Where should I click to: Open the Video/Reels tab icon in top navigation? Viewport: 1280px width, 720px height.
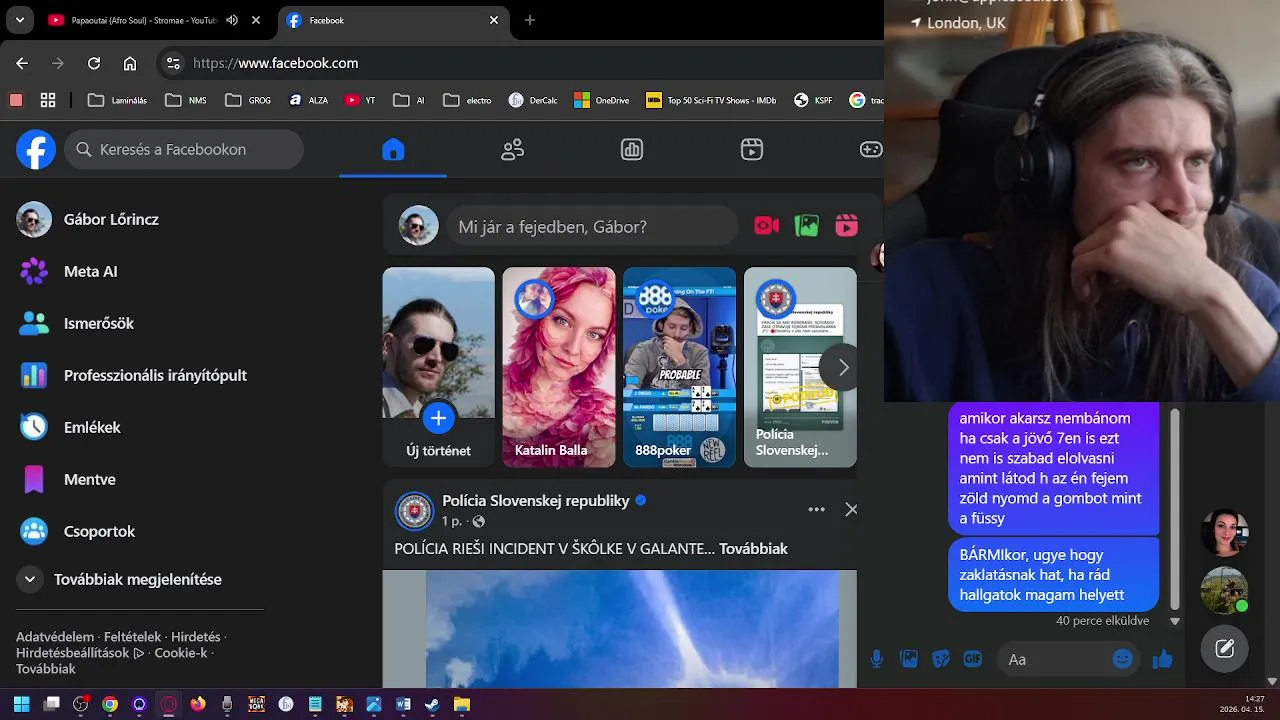pyautogui.click(x=752, y=150)
